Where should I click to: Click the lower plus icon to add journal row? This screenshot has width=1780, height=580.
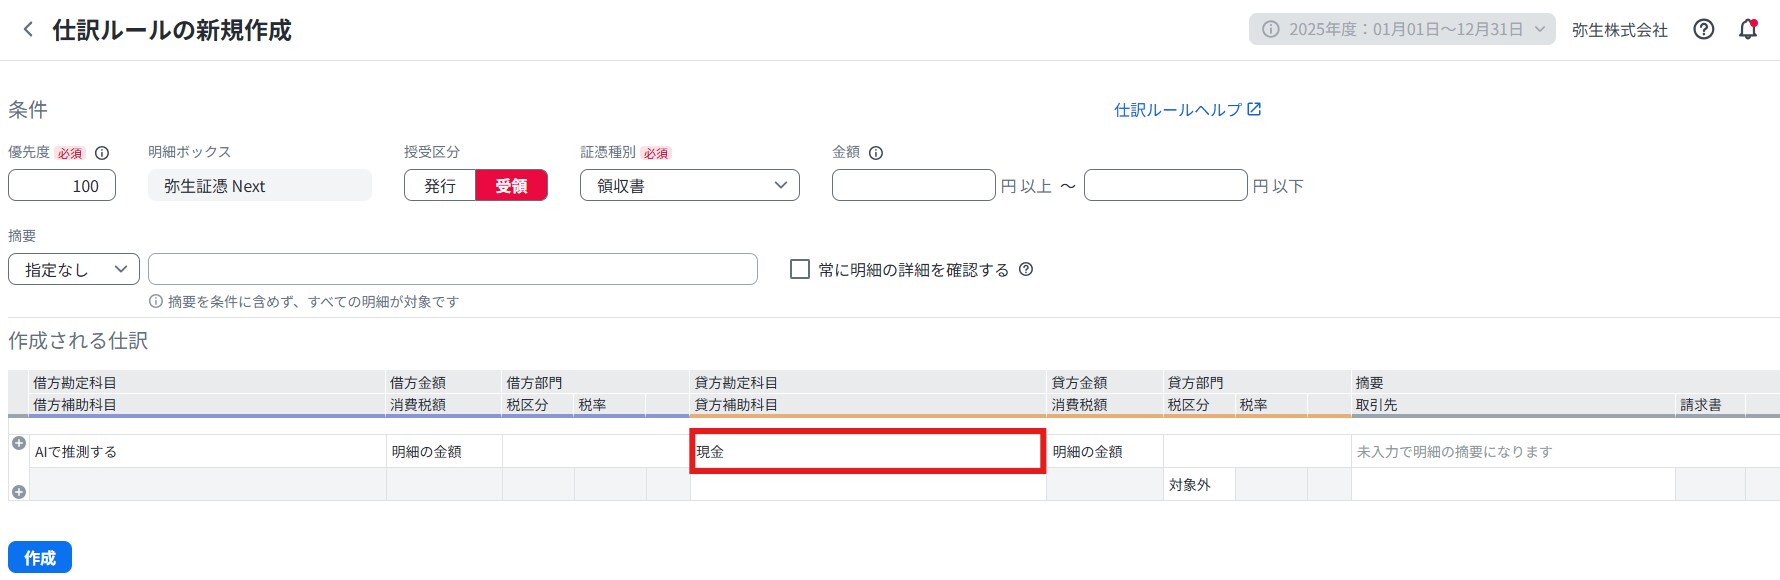click(18, 491)
